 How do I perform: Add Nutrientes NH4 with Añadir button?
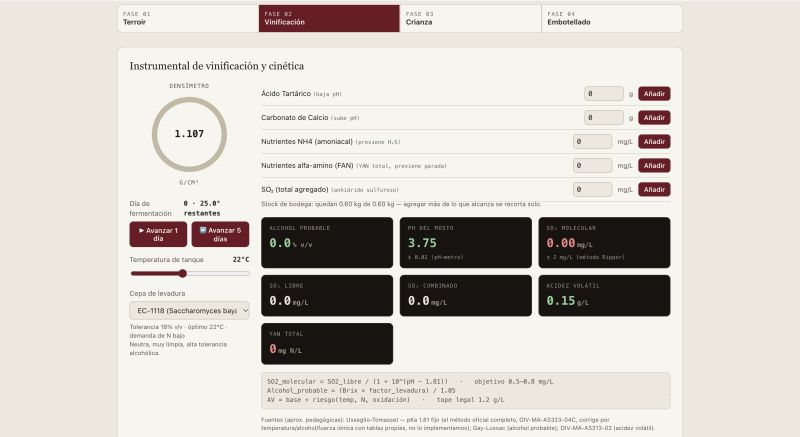click(x=654, y=142)
